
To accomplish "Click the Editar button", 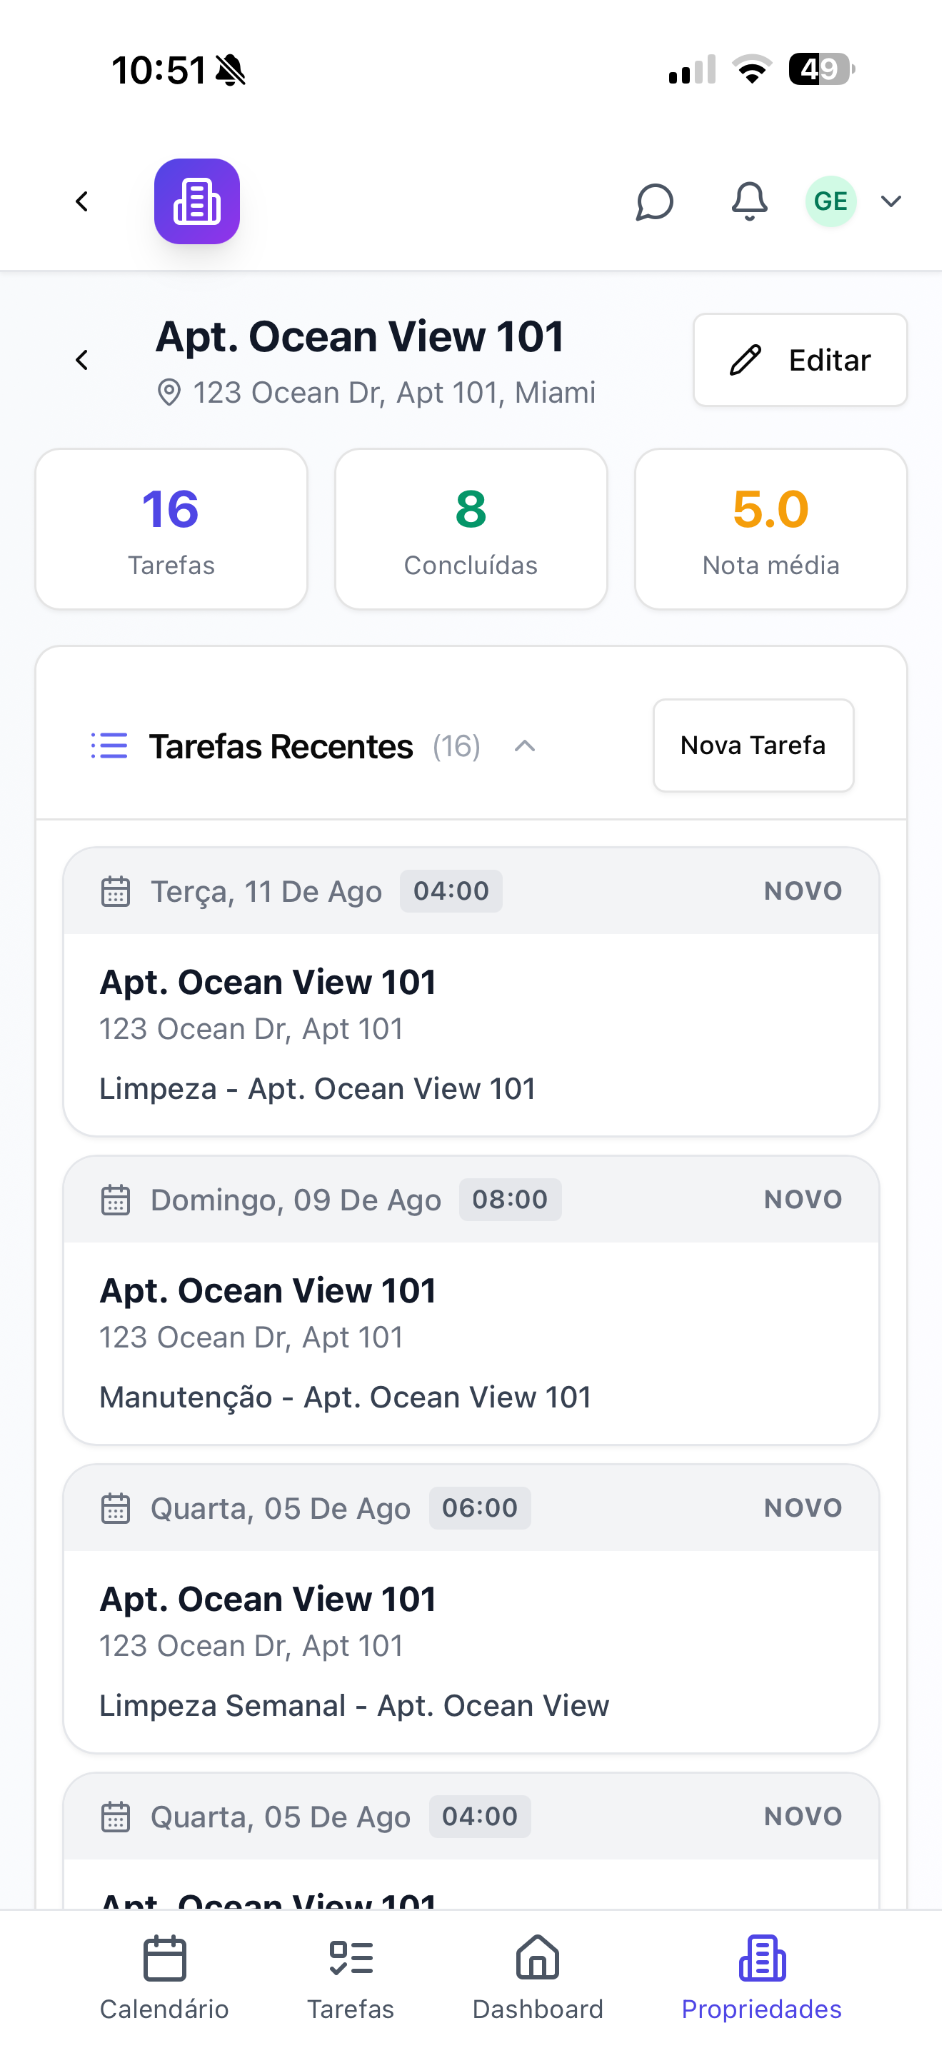I will pyautogui.click(x=800, y=360).
